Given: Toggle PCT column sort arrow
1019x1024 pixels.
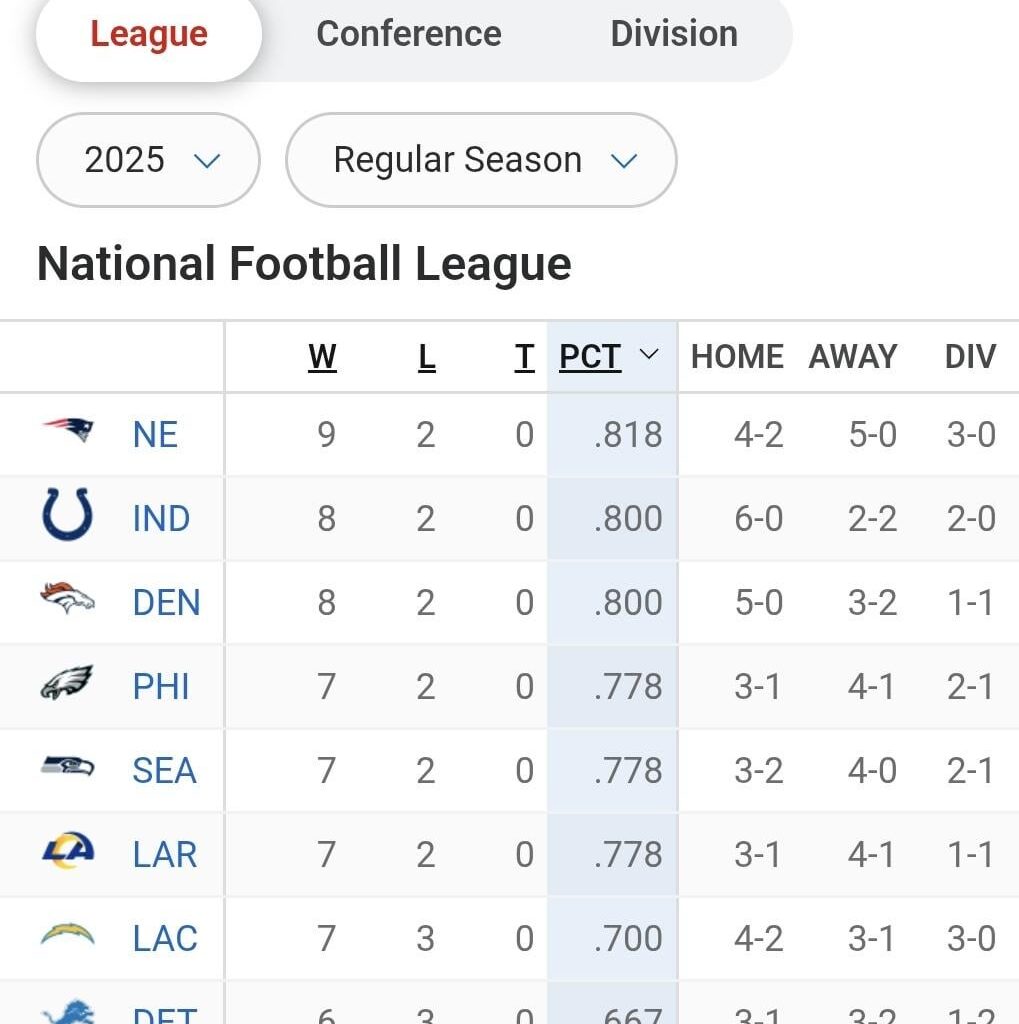Looking at the screenshot, I should [x=649, y=355].
